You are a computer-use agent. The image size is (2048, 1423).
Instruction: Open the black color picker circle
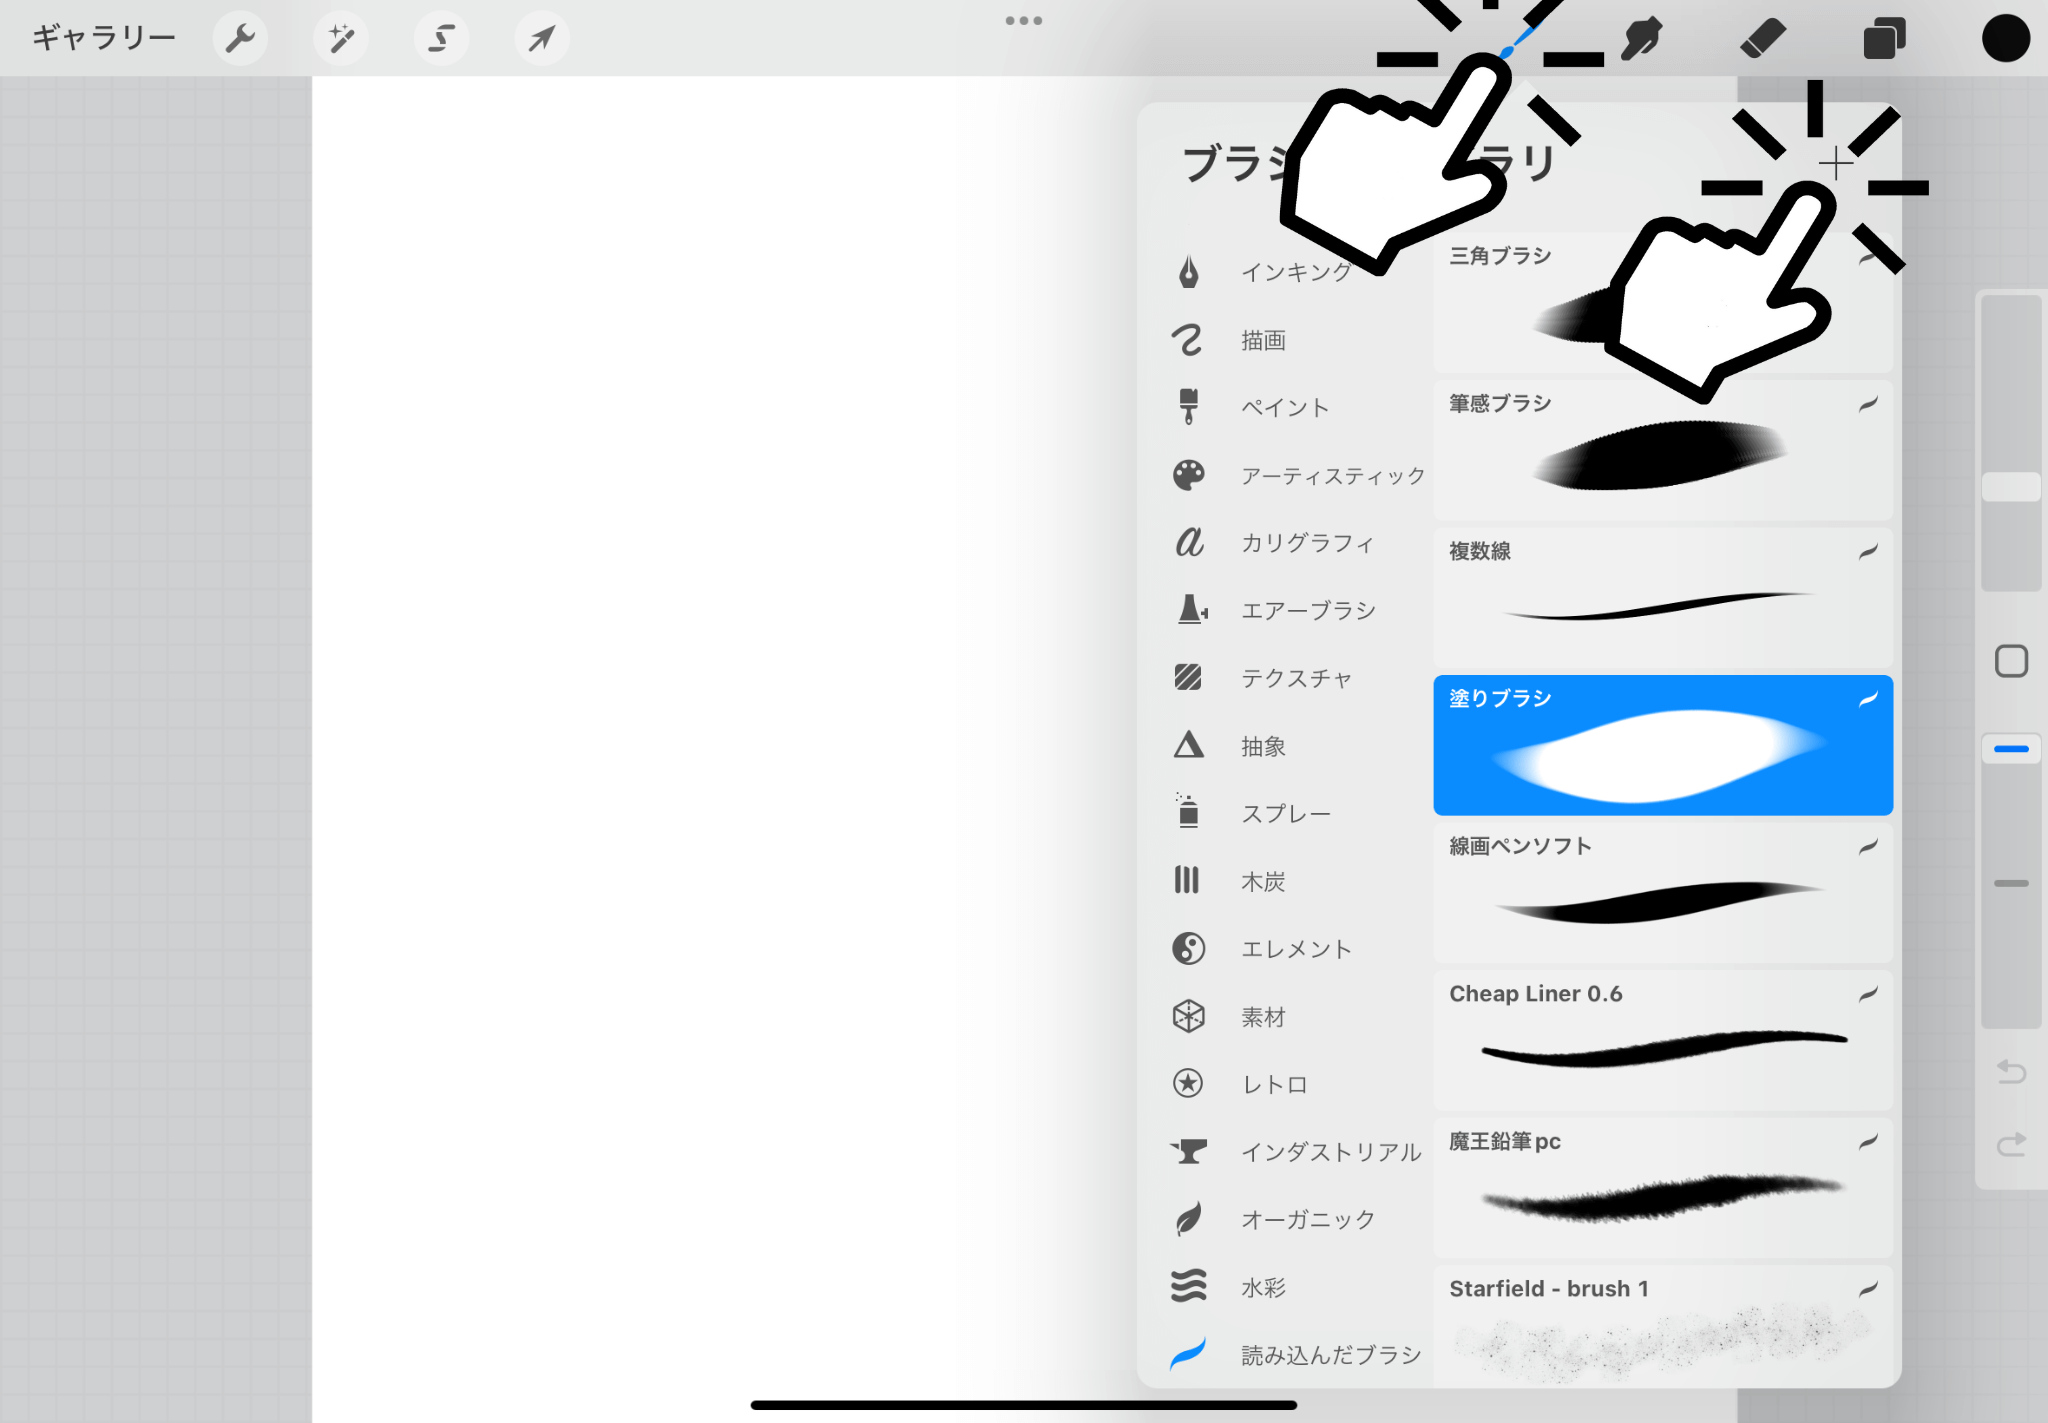2005,38
